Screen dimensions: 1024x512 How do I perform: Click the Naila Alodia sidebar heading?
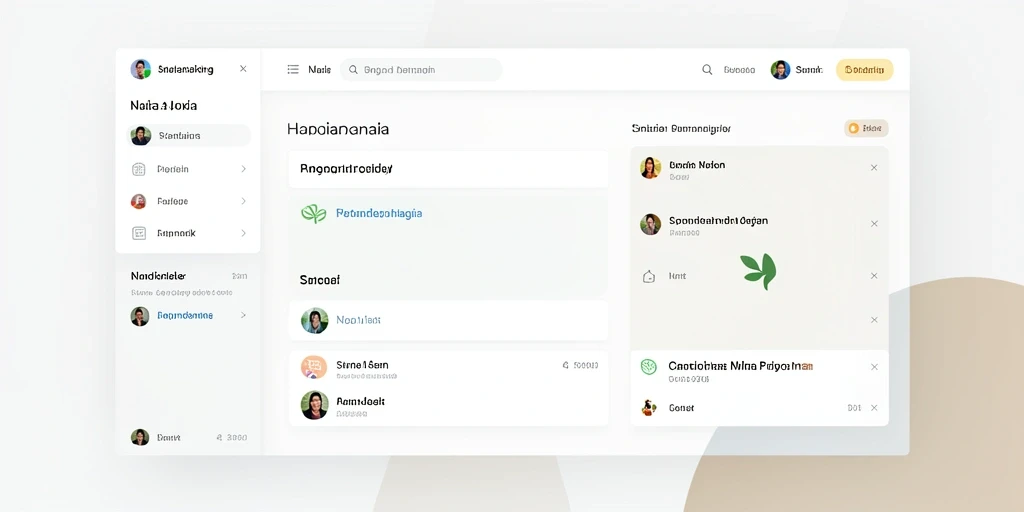coord(163,105)
